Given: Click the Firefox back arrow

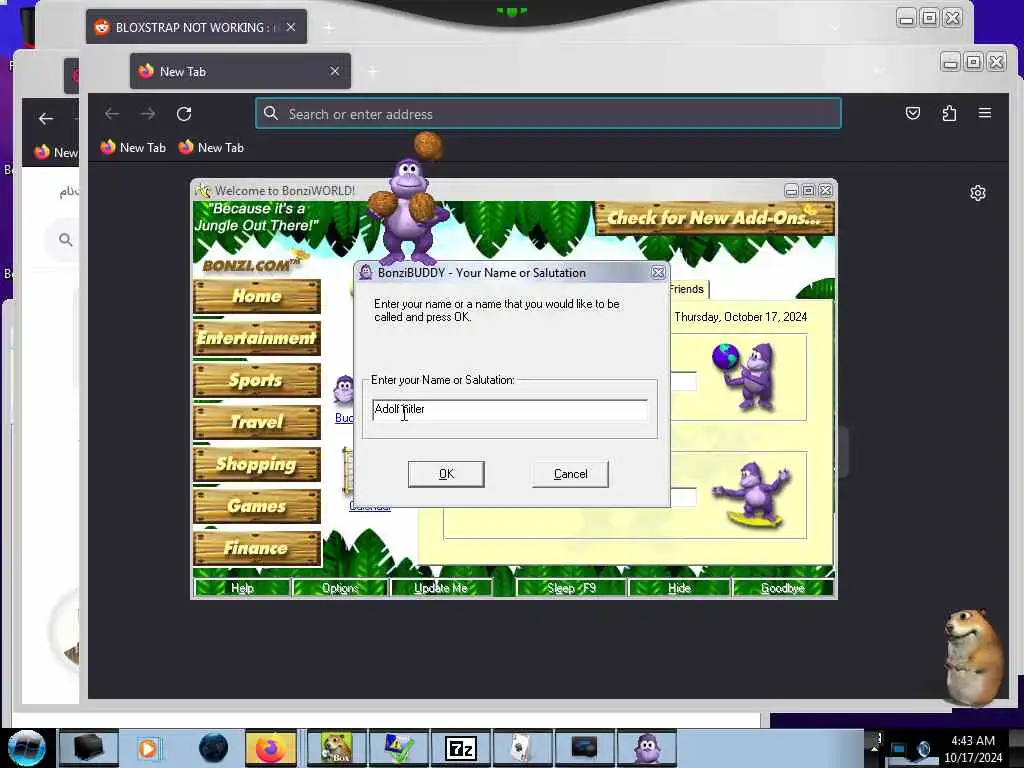Looking at the screenshot, I should (112, 114).
